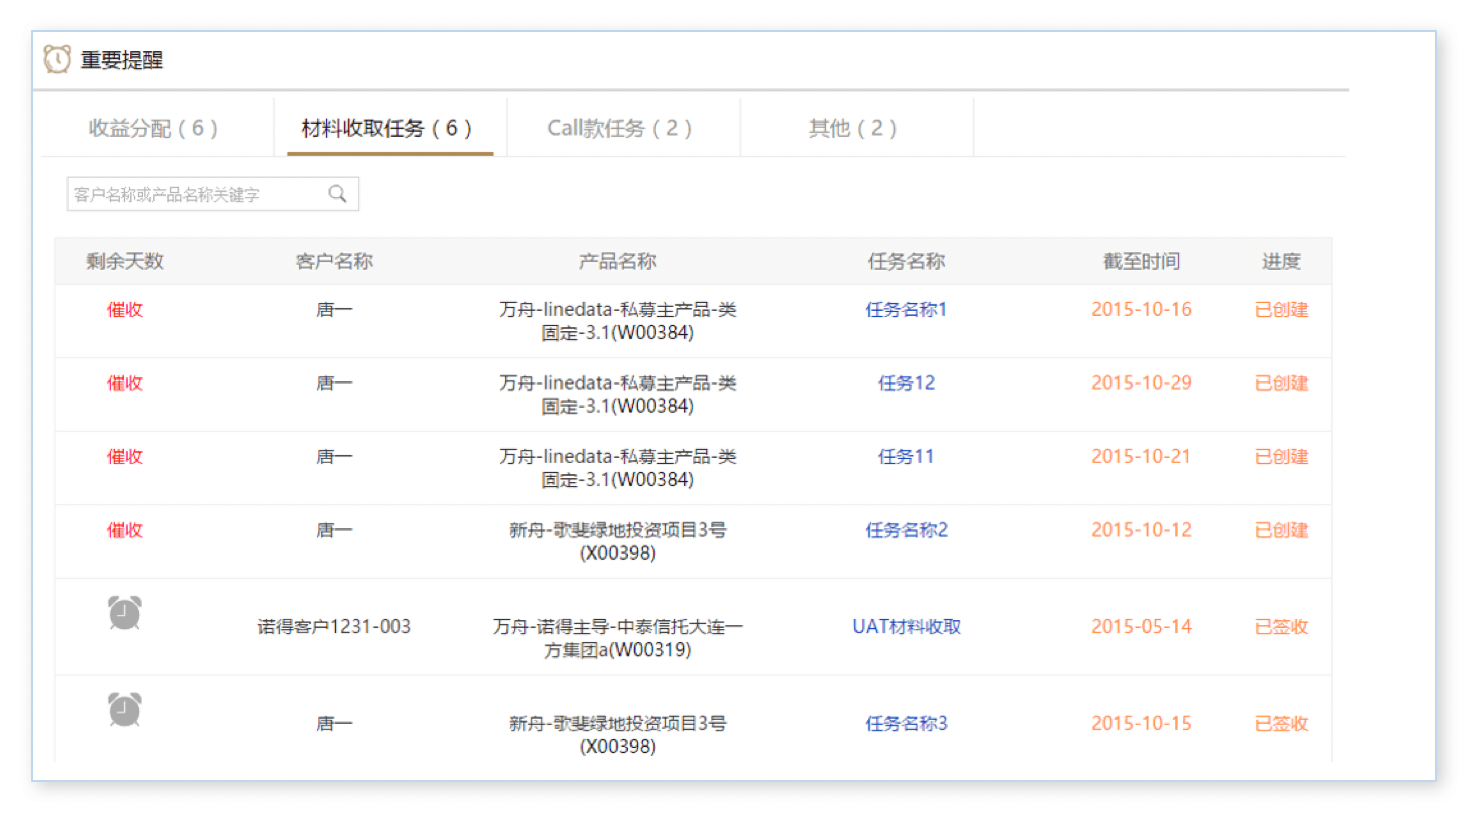1474x818 pixels.
Task: Click deadline 2015-10-29
Action: [x=1141, y=383]
